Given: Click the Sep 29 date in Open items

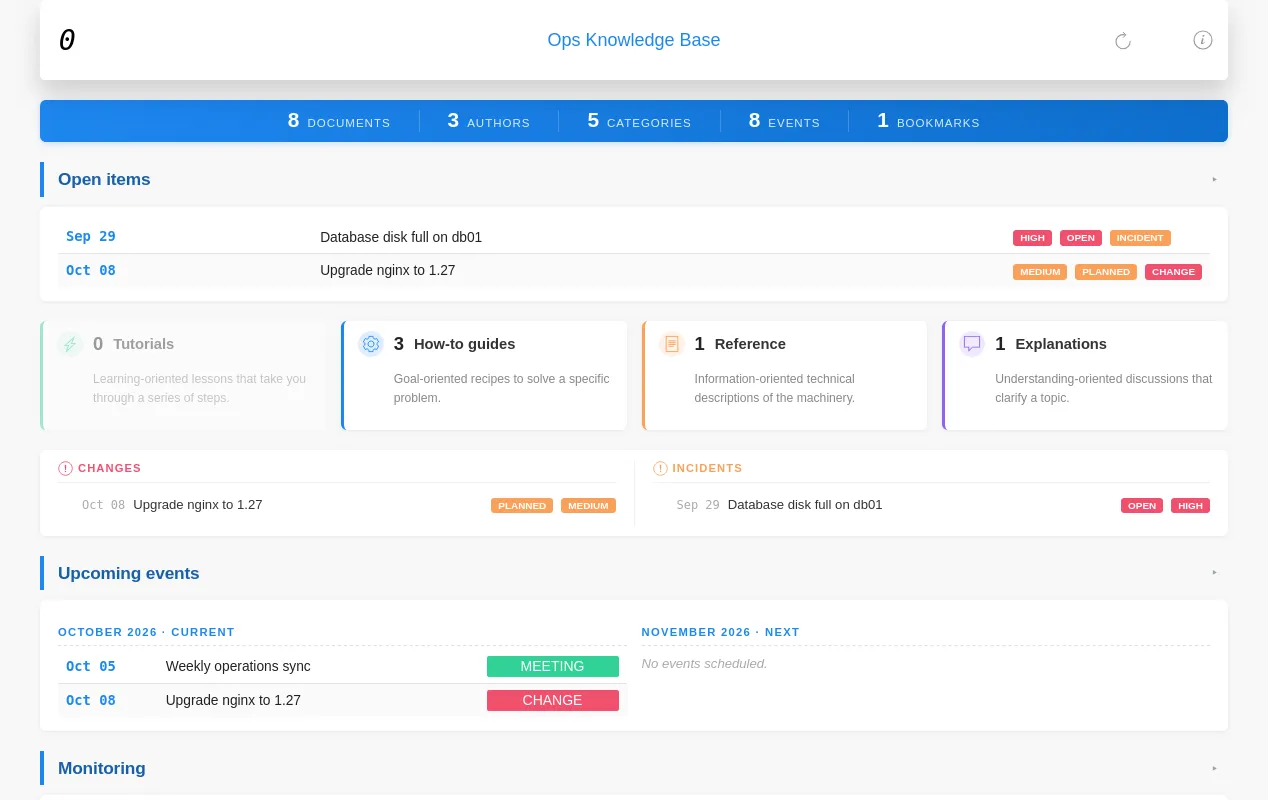Looking at the screenshot, I should coord(91,237).
